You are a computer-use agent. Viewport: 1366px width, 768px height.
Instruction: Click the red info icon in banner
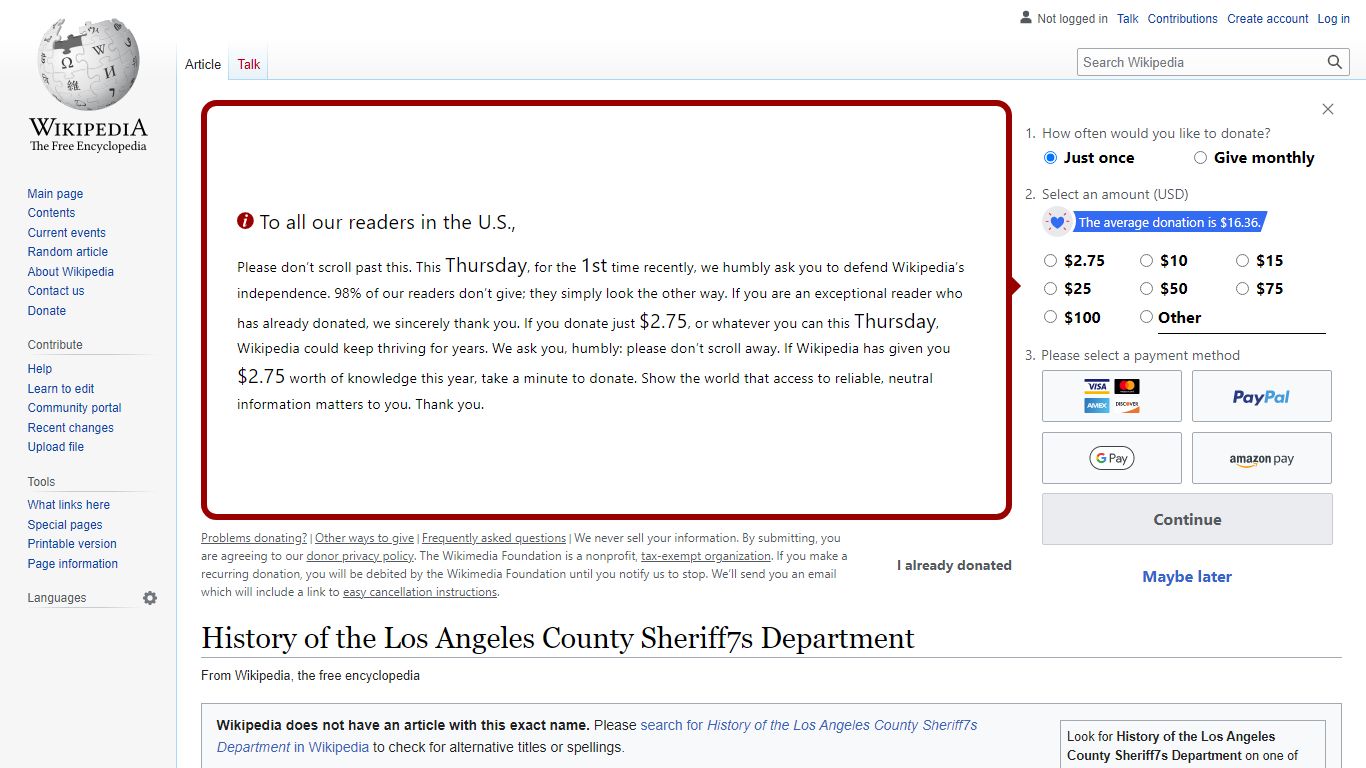point(245,221)
